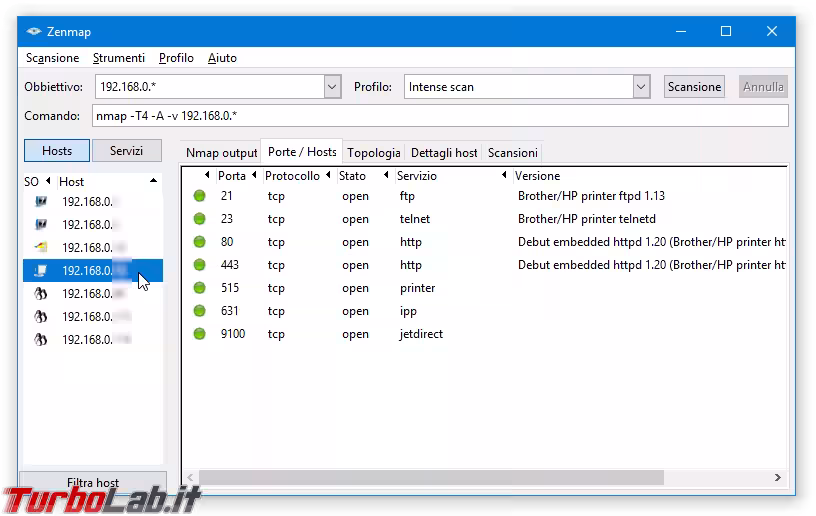The height and width of the screenshot is (516, 816).
Task: Click the Annulla button
Action: click(x=763, y=87)
